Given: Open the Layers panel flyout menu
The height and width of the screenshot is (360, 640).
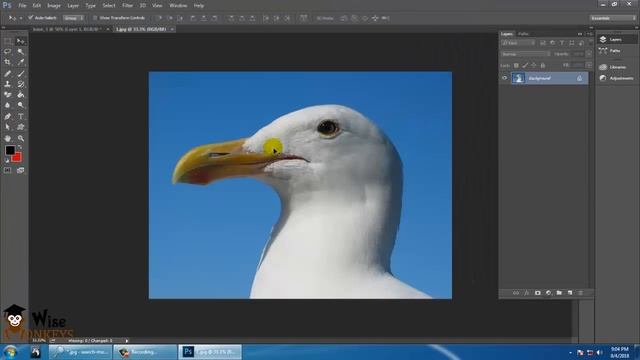Looking at the screenshot, I should point(589,34).
